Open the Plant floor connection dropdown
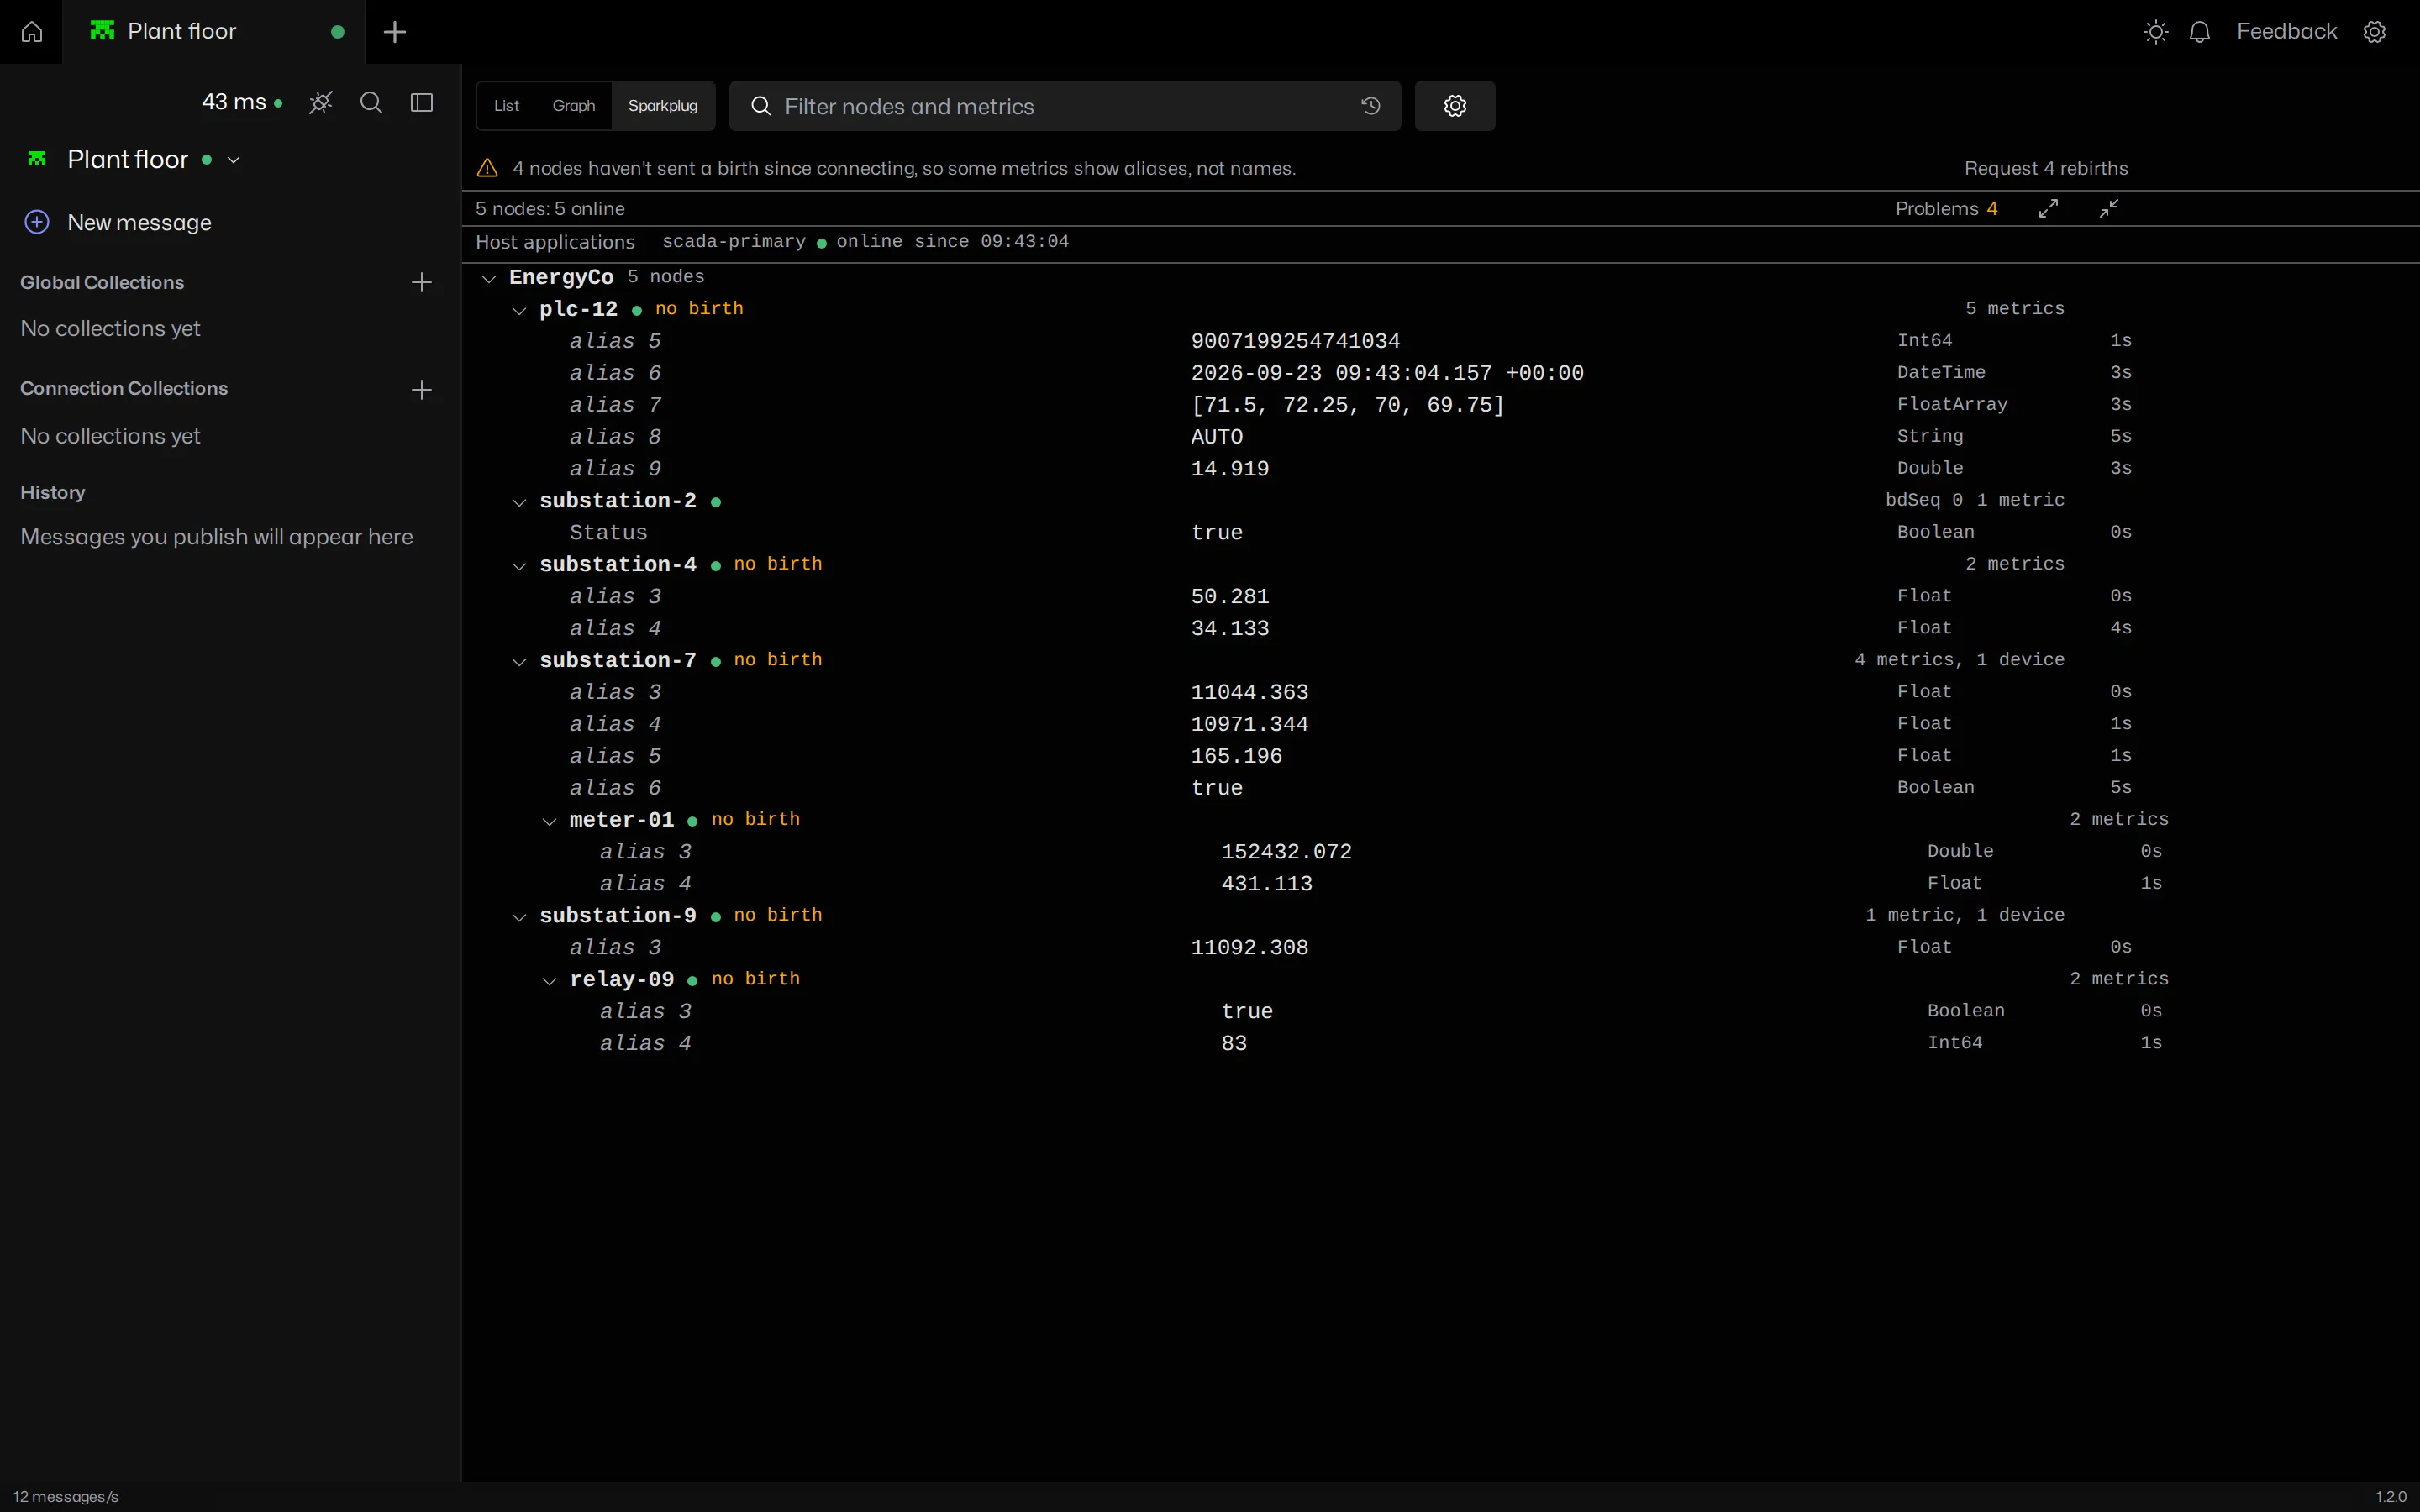Image resolution: width=2420 pixels, height=1512 pixels. (x=234, y=160)
